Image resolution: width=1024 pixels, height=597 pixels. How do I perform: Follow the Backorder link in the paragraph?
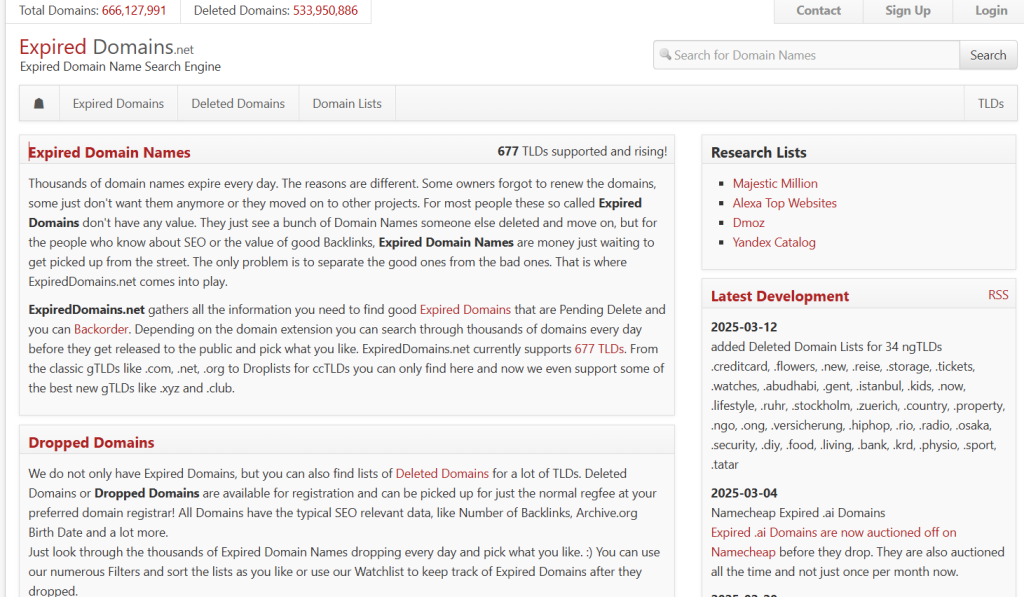click(x=101, y=329)
